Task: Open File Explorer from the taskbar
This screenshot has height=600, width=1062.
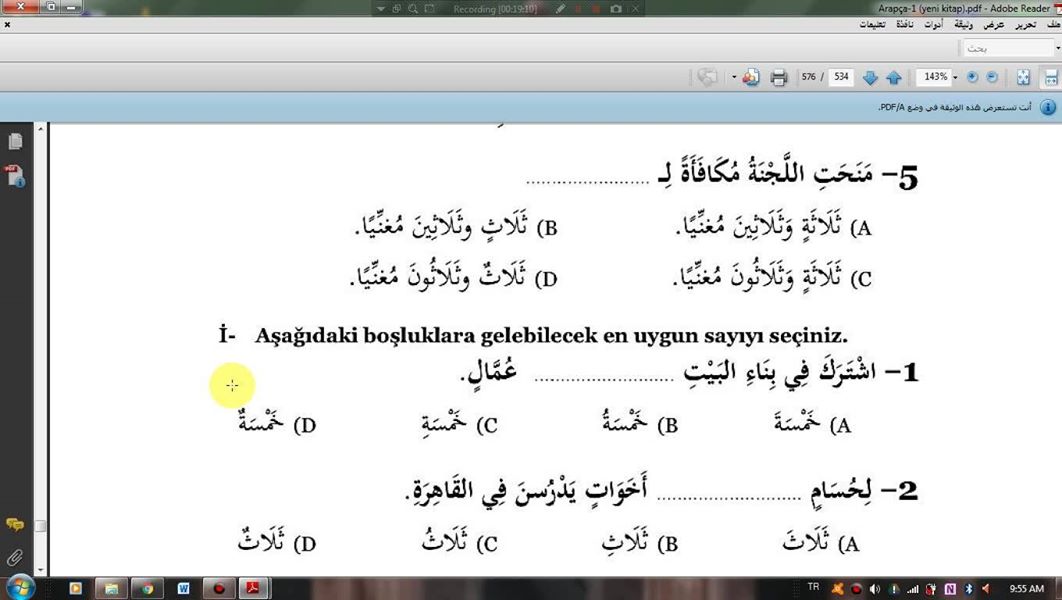Action: pos(112,588)
